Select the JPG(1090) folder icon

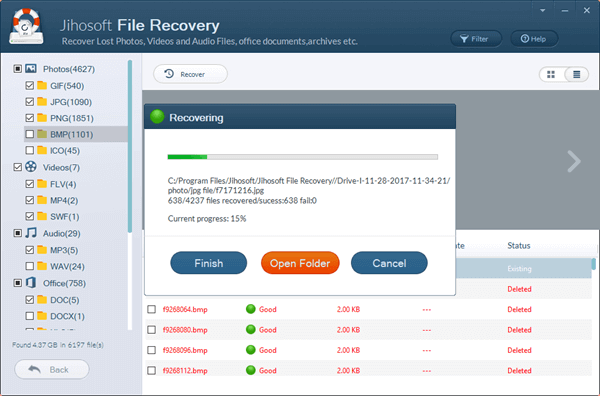[x=42, y=101]
